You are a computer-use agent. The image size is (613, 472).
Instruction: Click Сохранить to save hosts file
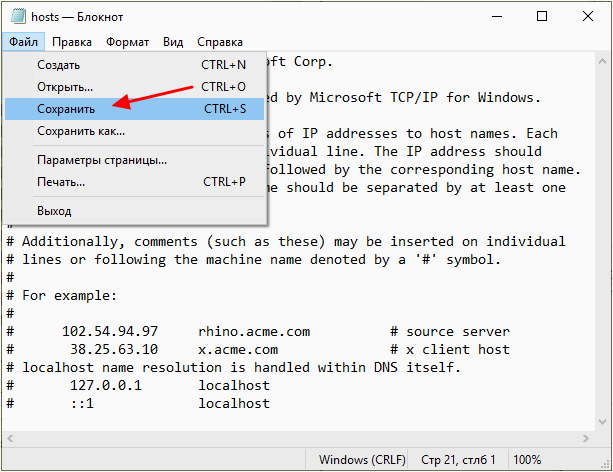134,109
